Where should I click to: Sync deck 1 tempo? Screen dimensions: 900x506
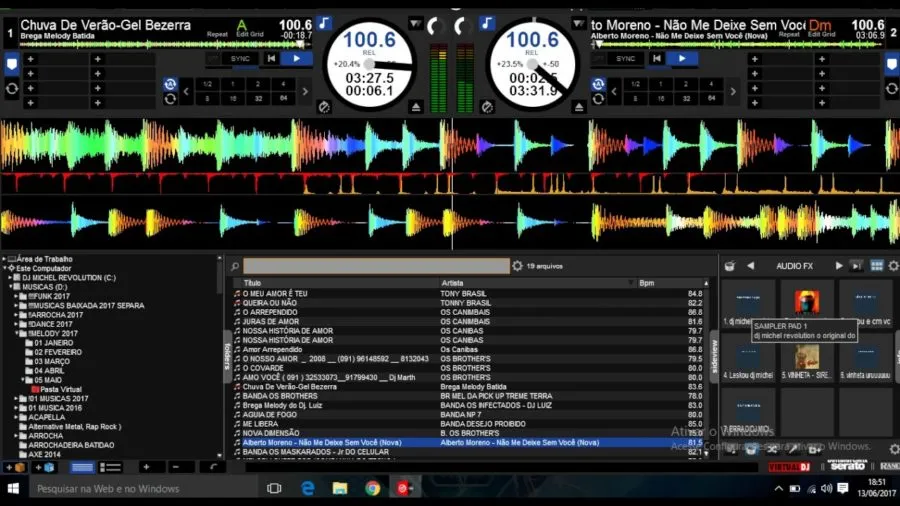click(240, 59)
